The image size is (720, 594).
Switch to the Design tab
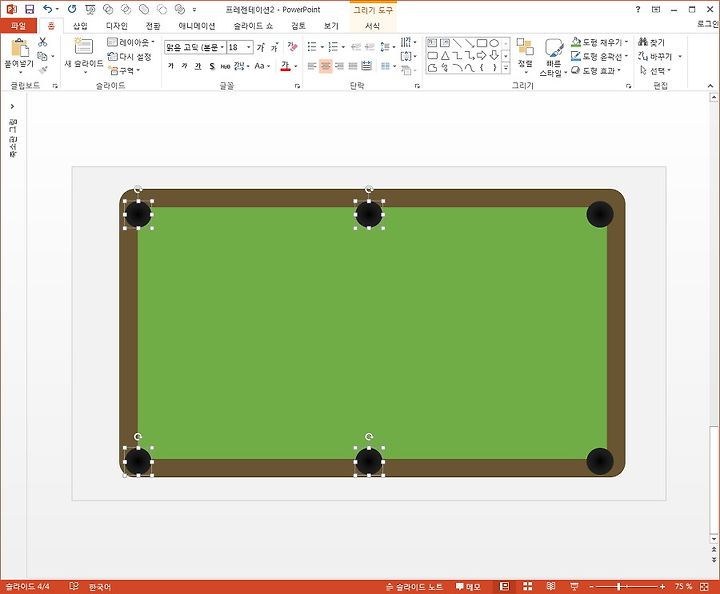point(117,26)
